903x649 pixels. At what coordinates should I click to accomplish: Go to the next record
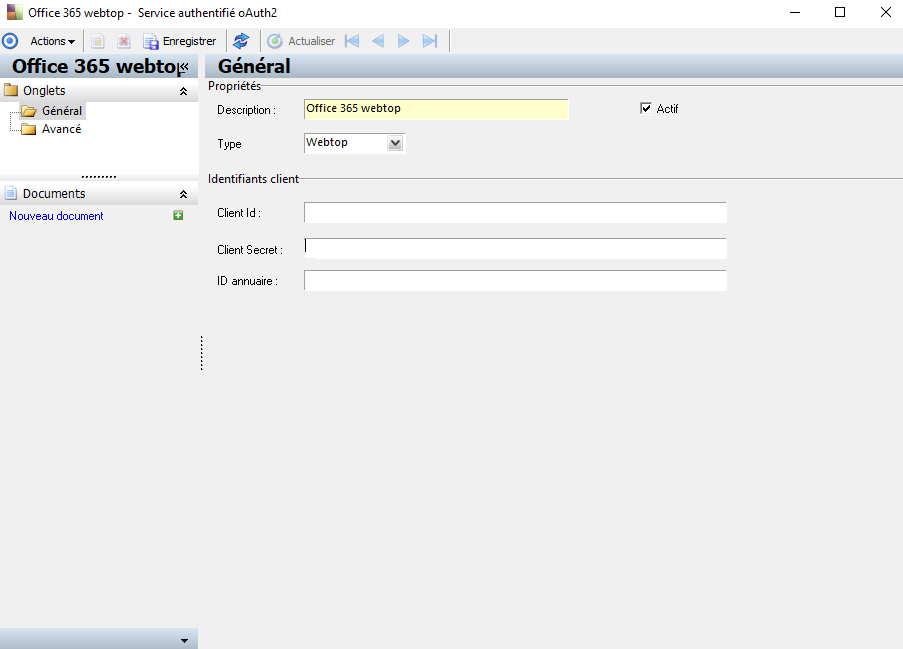point(404,41)
